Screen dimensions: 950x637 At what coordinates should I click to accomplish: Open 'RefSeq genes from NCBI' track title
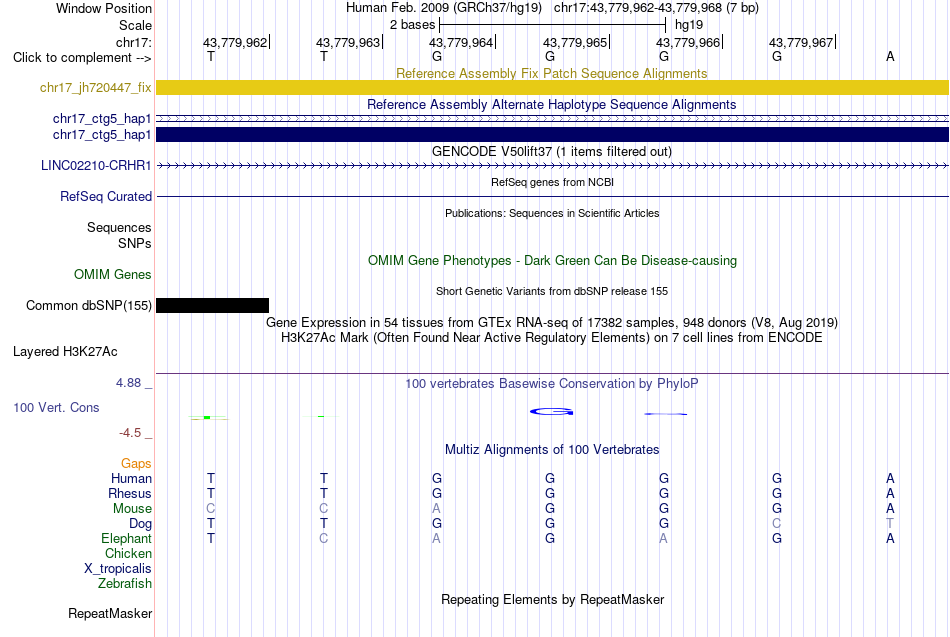[x=553, y=182]
